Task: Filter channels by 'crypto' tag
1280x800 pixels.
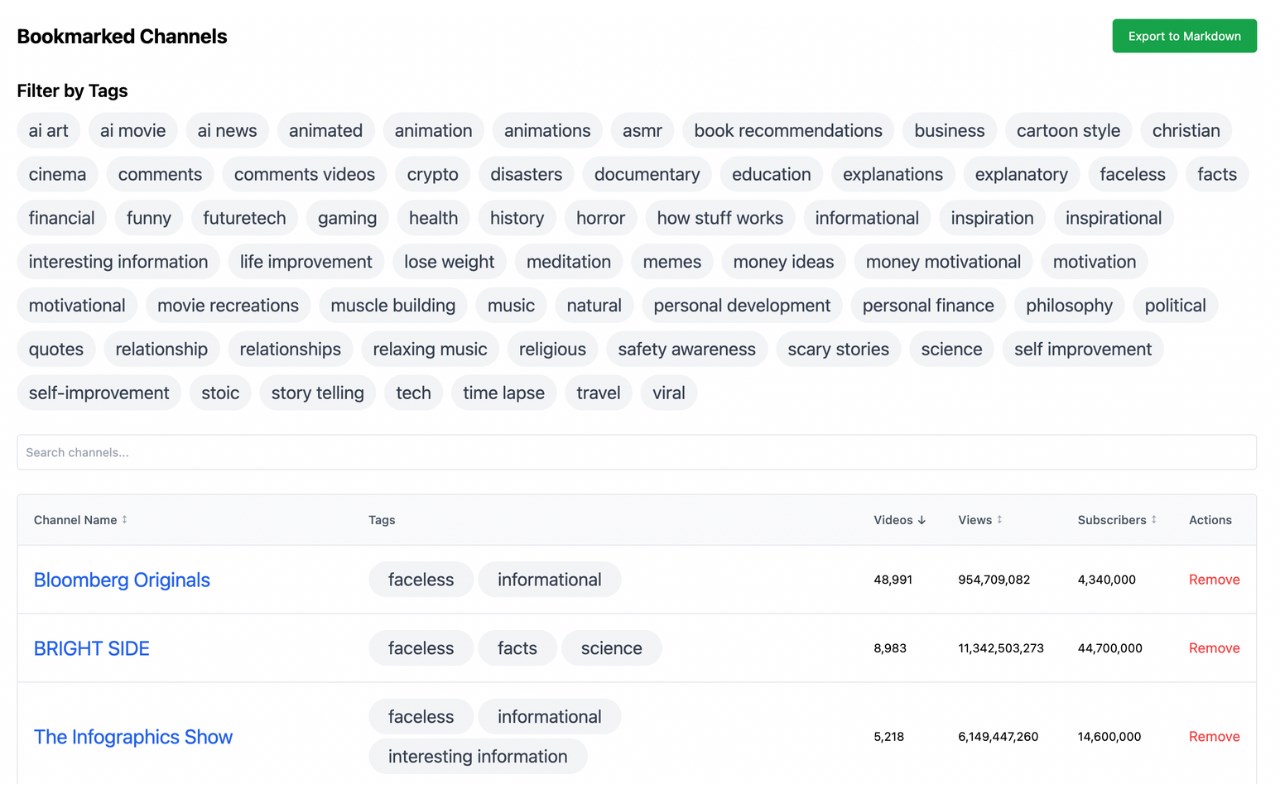Action: [x=433, y=174]
